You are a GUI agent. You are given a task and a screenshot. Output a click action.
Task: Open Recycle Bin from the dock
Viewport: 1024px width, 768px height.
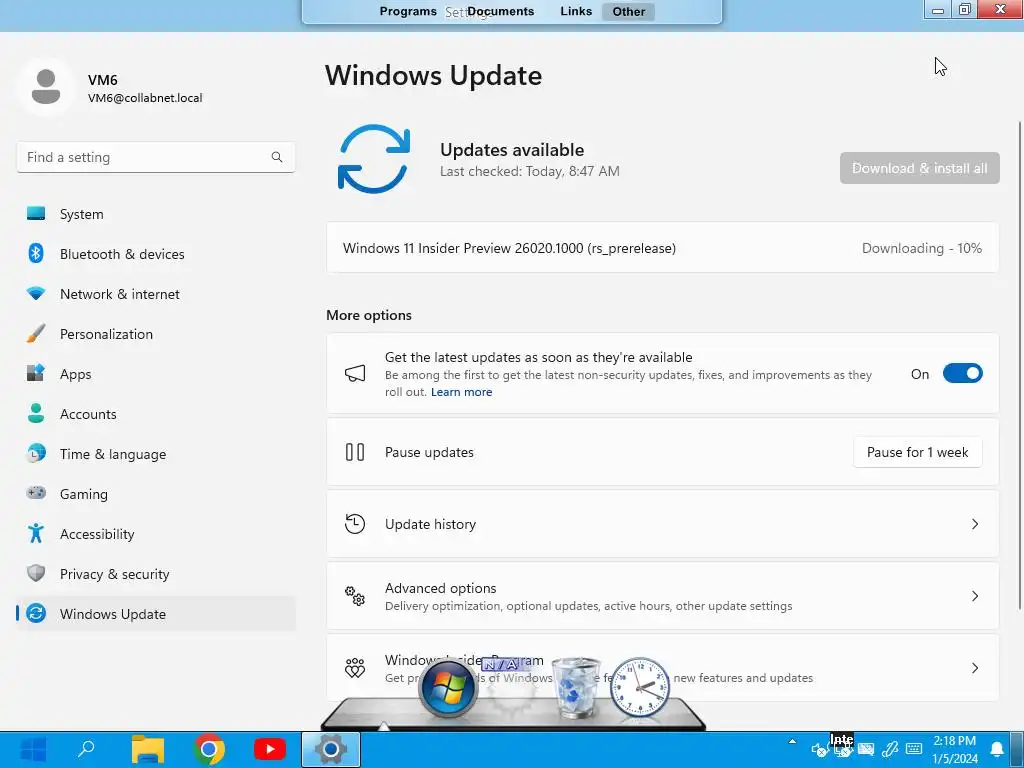click(575, 688)
